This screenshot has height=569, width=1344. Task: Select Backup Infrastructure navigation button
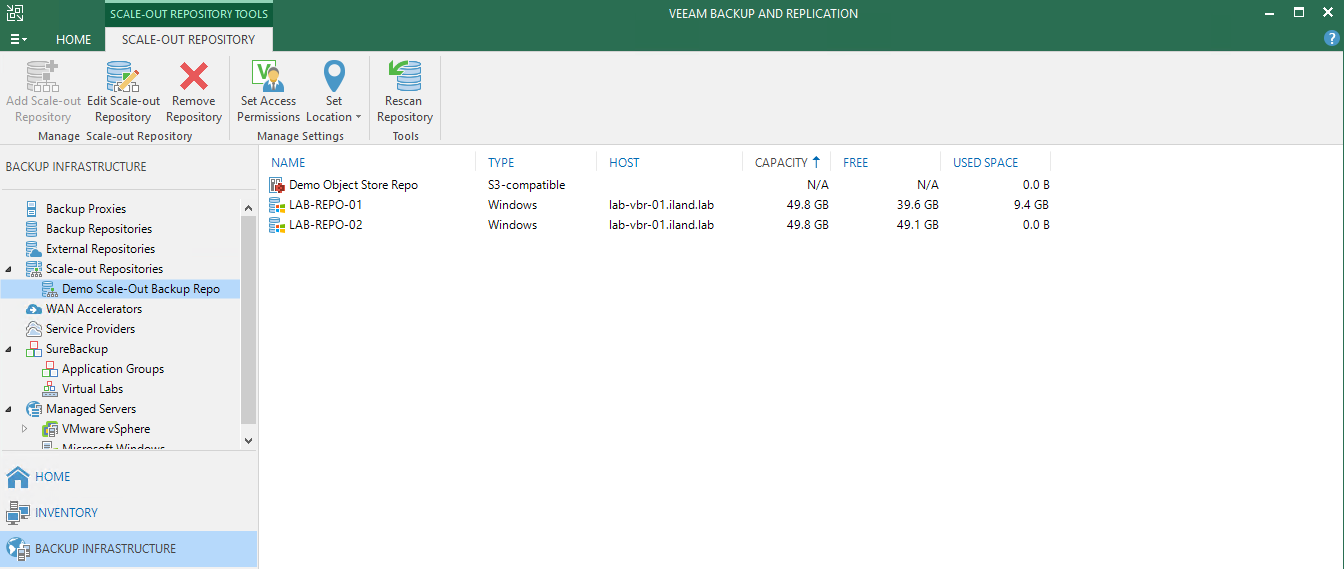(x=105, y=549)
